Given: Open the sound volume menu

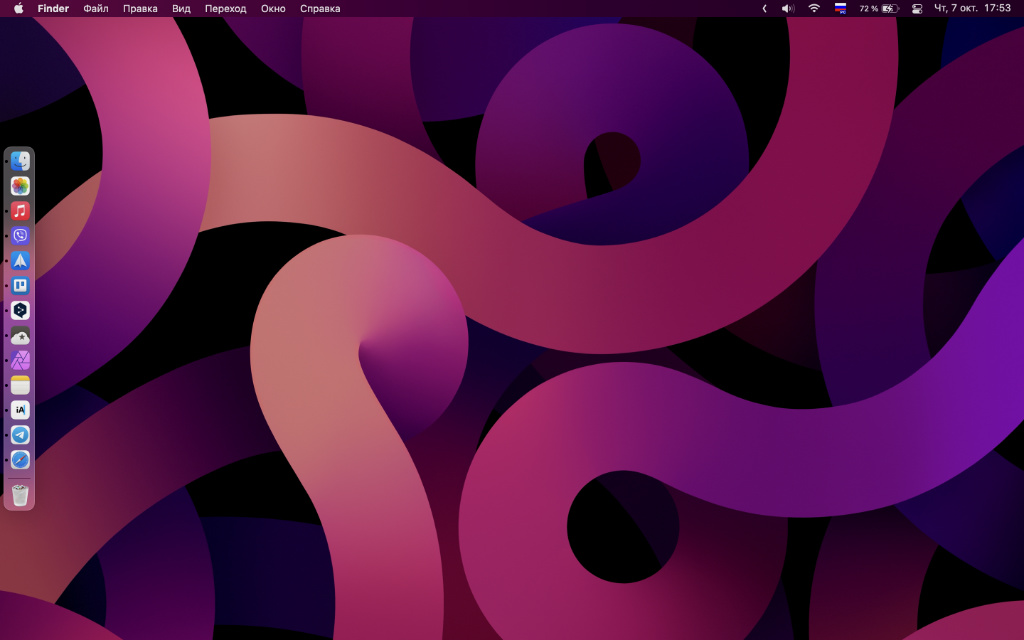Looking at the screenshot, I should pyautogui.click(x=787, y=8).
